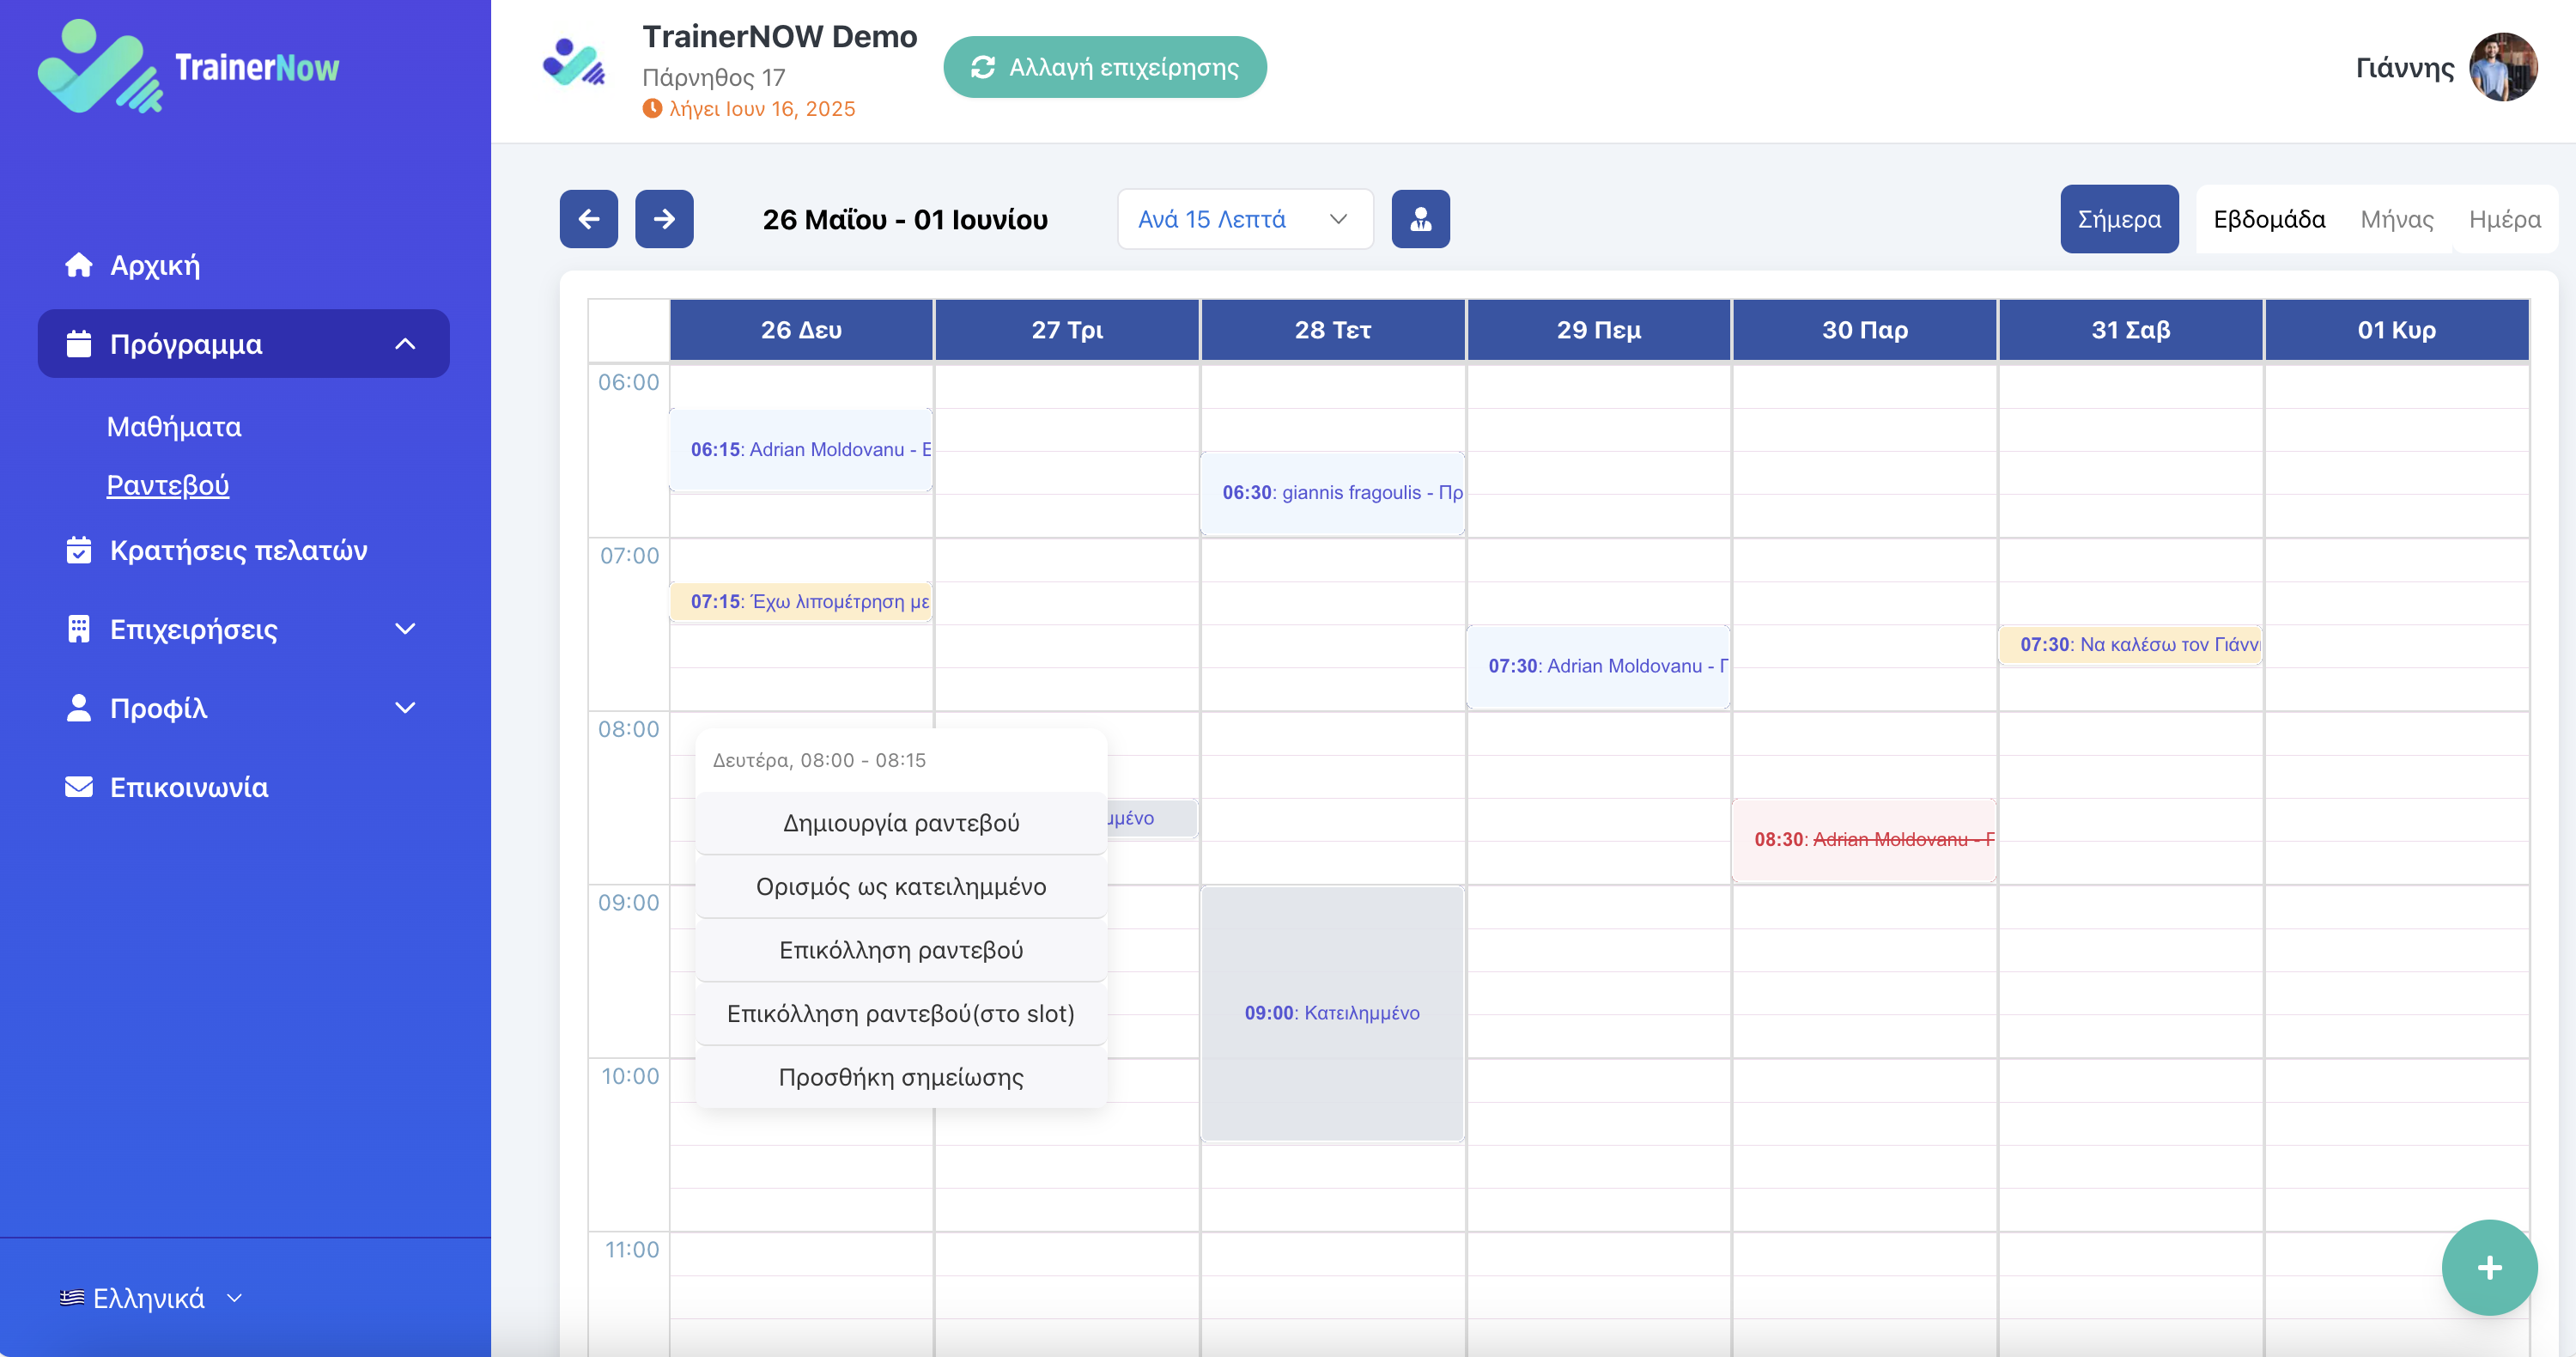Open 07:30 Adrian Moldovanu appointment on Thursday

[1598, 666]
